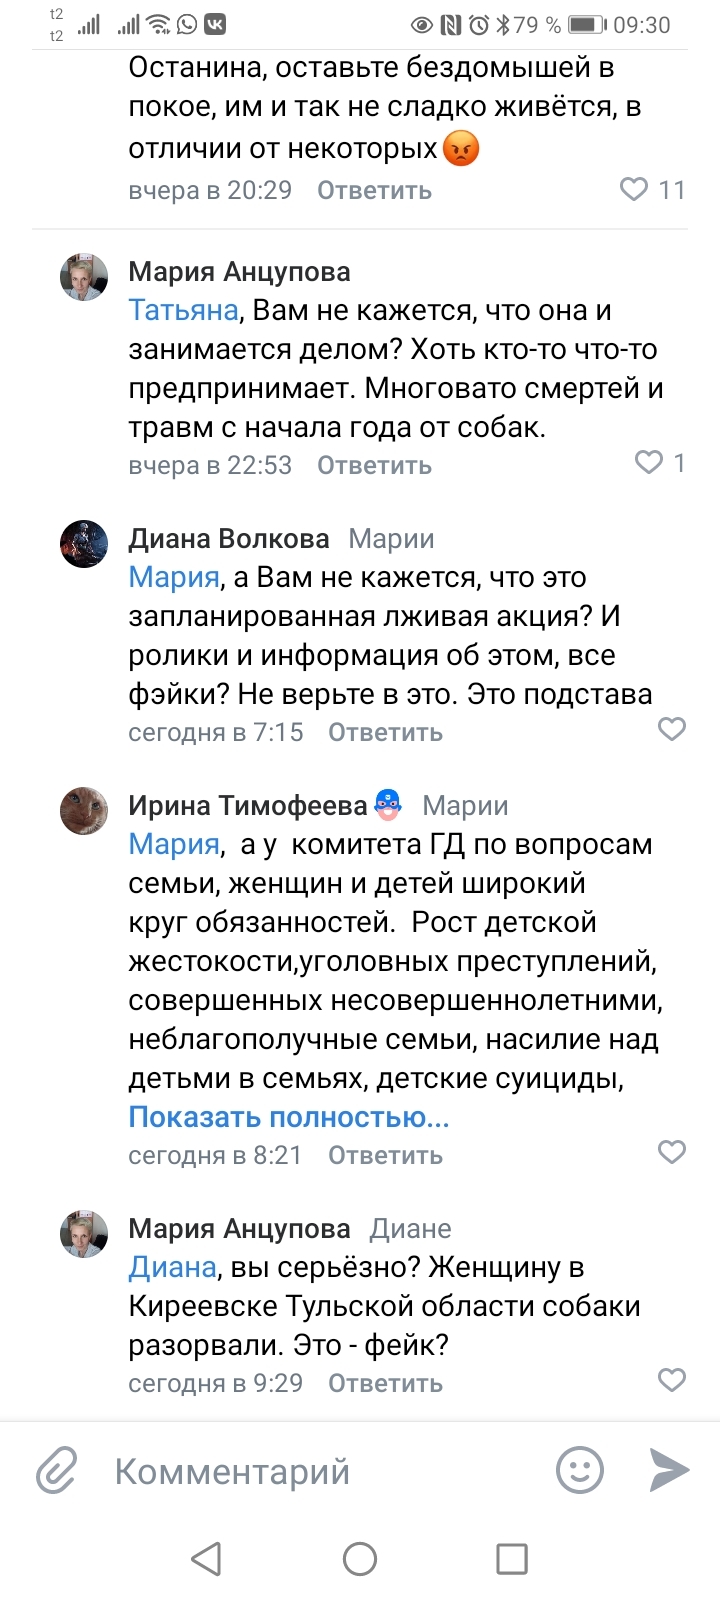The image size is (720, 1600).
Task: Open recent apps square button
Action: (512, 1558)
